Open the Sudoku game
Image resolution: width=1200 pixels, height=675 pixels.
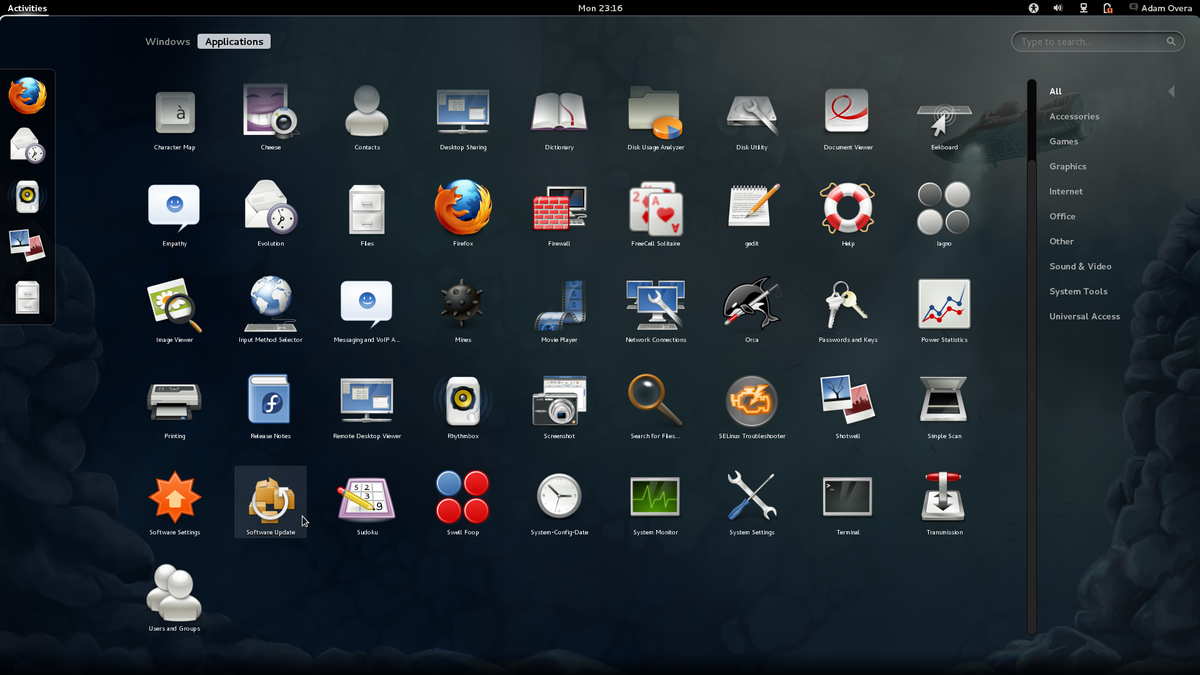tap(367, 497)
